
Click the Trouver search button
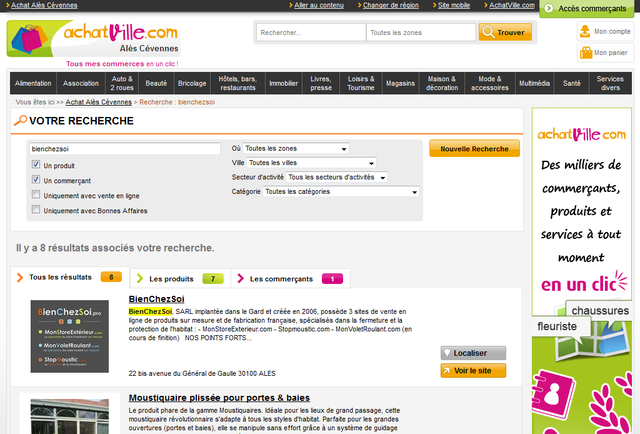504,32
